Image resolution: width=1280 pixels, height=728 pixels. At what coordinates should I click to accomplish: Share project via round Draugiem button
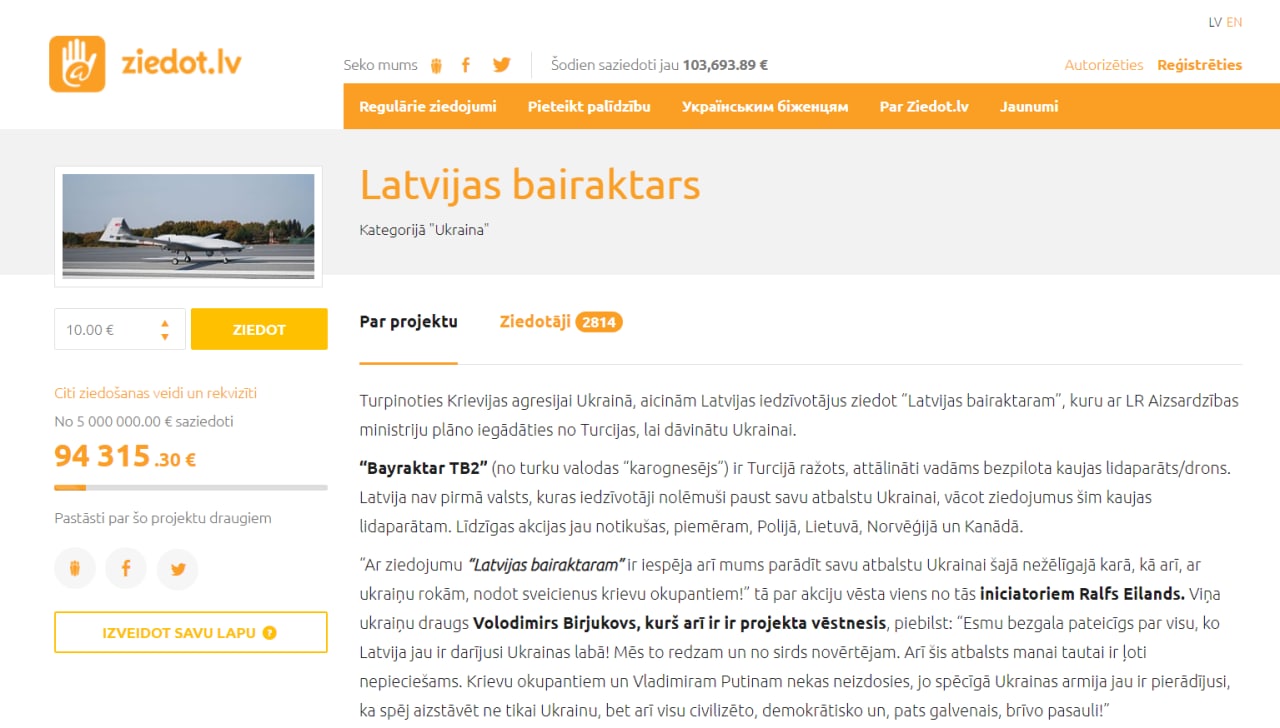click(x=75, y=569)
